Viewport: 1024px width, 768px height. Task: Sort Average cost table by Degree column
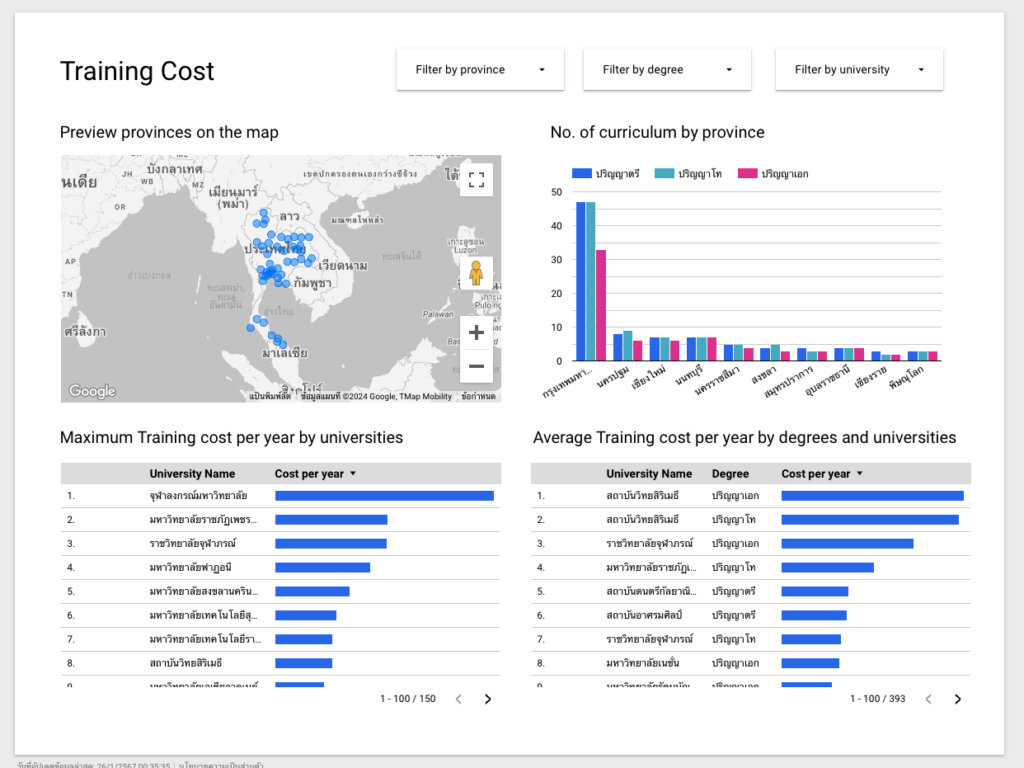click(730, 474)
